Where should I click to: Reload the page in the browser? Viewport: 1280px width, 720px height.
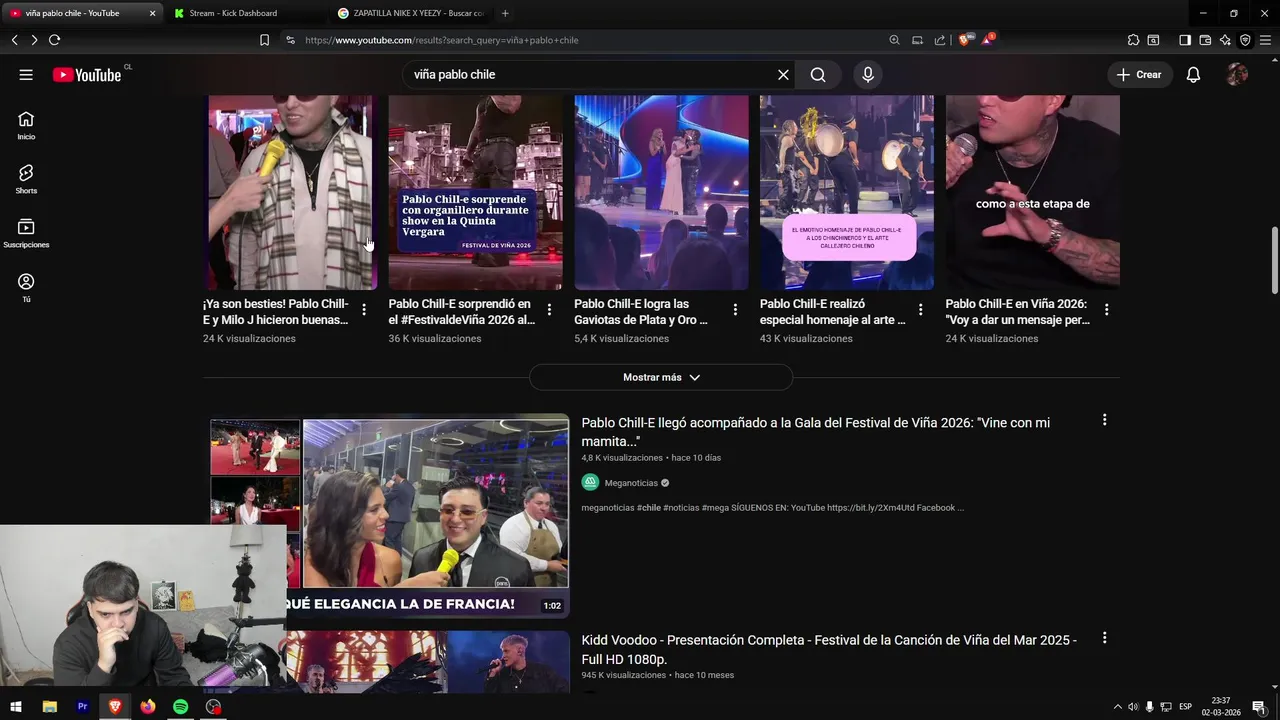coord(54,40)
